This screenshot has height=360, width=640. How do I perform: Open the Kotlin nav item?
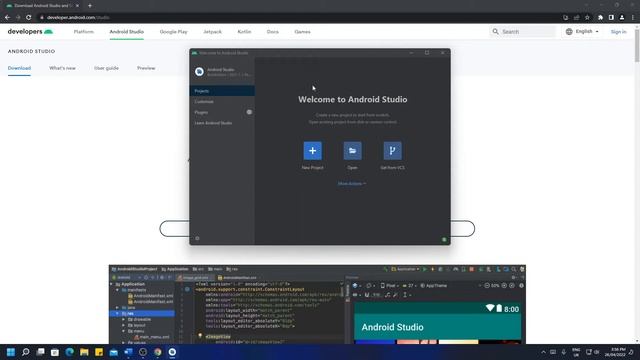tap(244, 31)
